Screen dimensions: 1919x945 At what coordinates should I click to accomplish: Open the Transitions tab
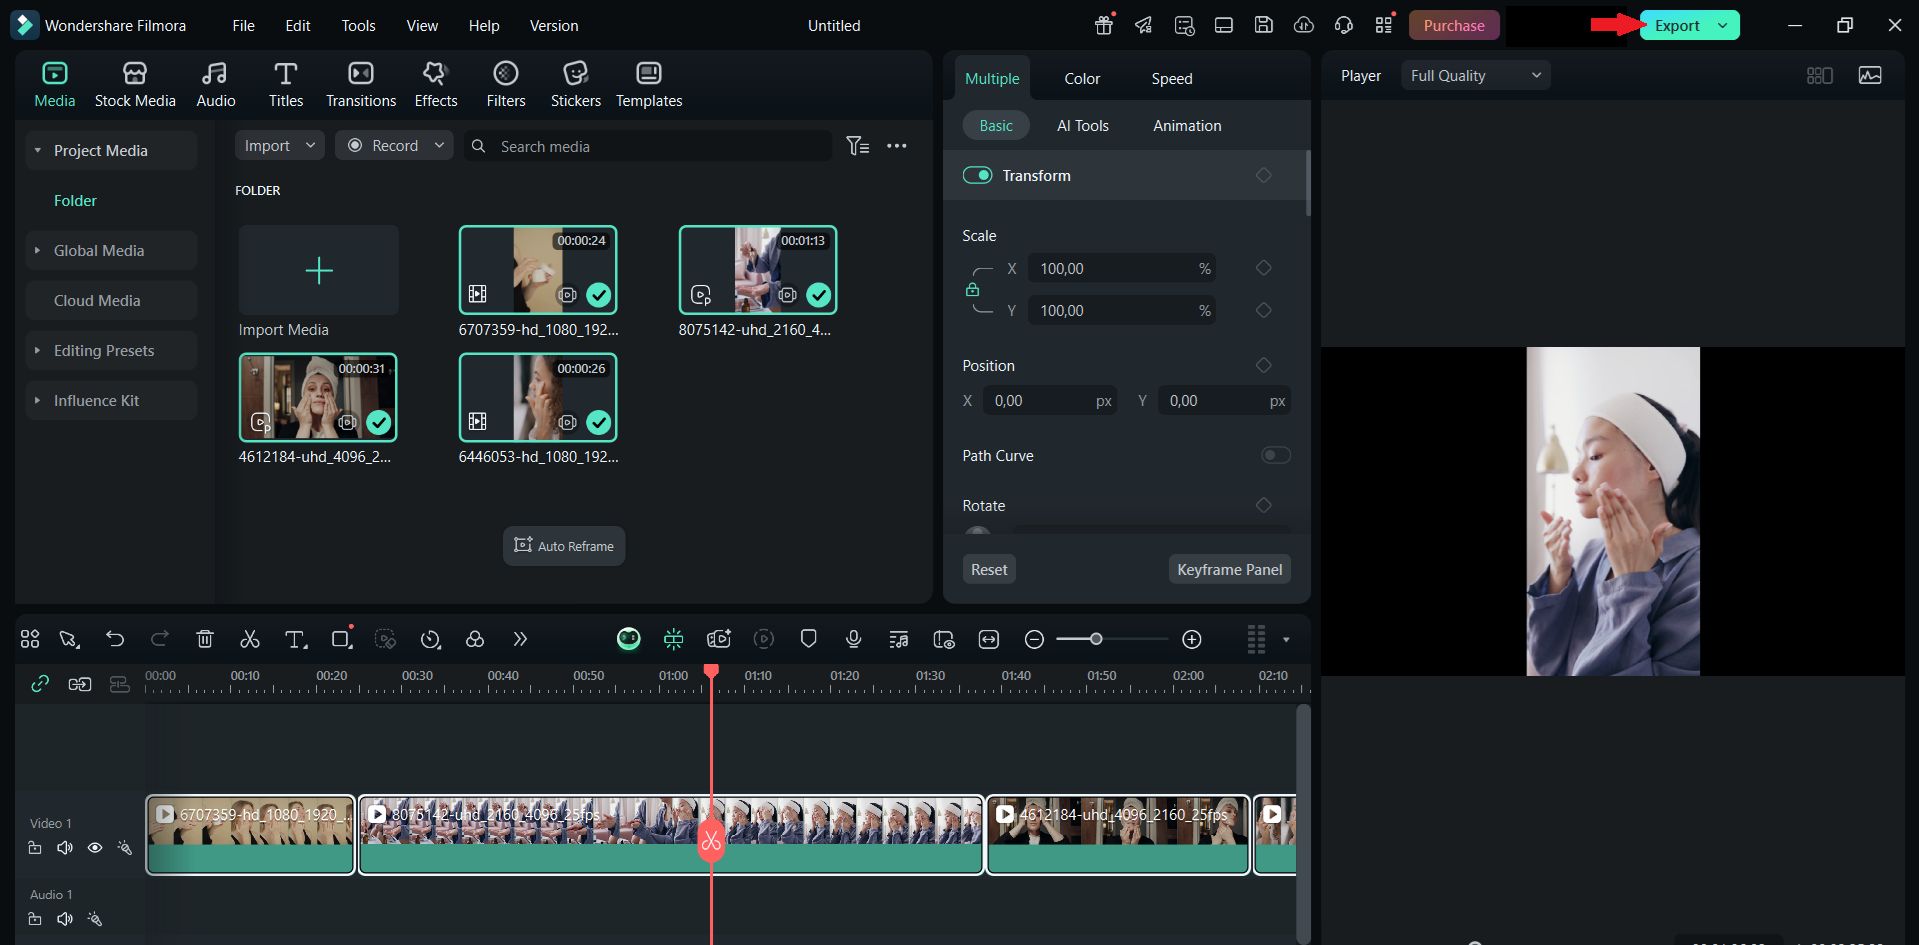tap(361, 84)
